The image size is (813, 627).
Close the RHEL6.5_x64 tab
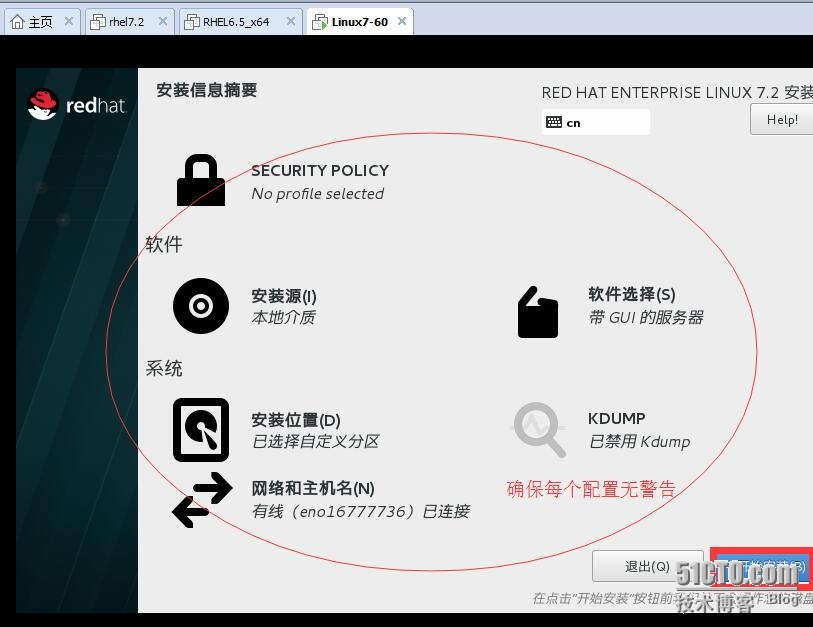pos(291,21)
